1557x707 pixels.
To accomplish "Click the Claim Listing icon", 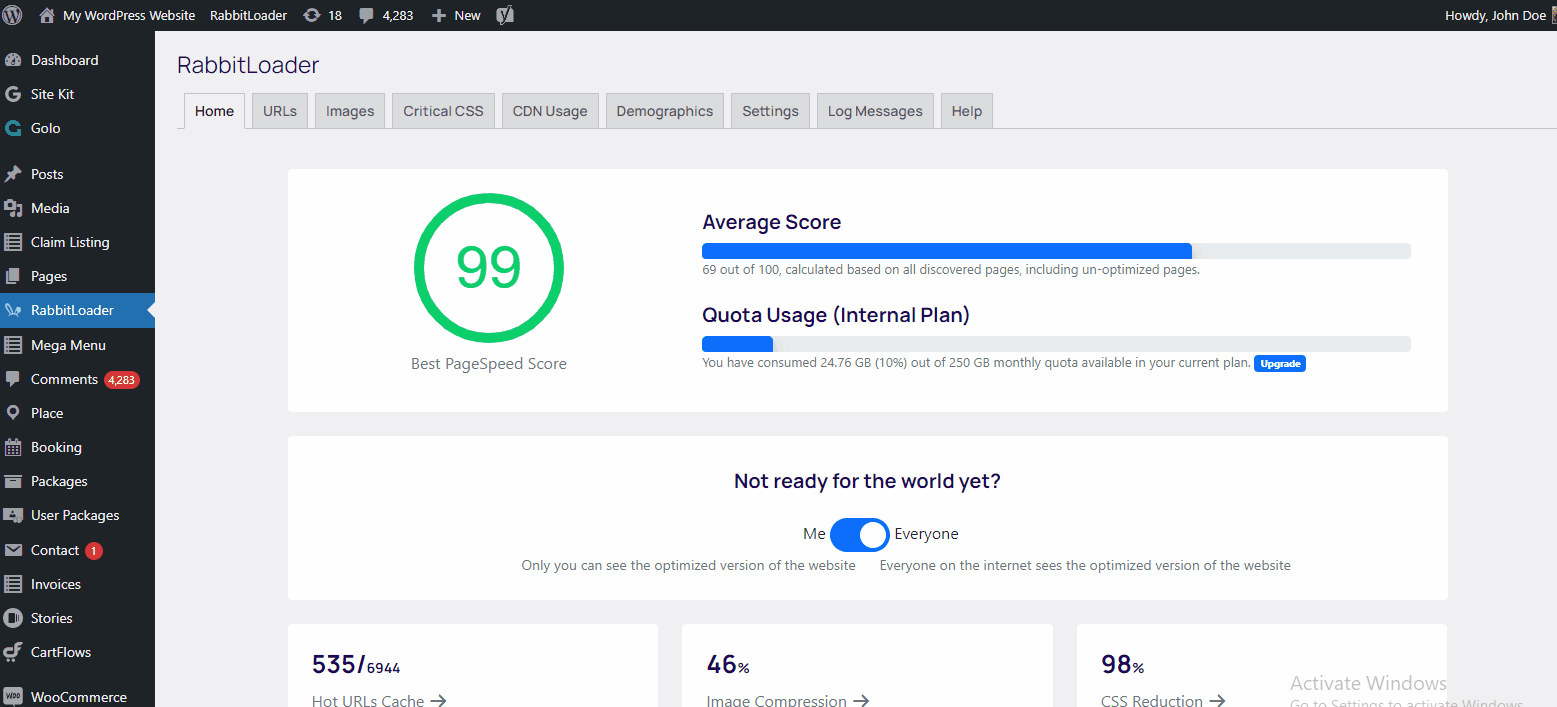I will [x=13, y=242].
